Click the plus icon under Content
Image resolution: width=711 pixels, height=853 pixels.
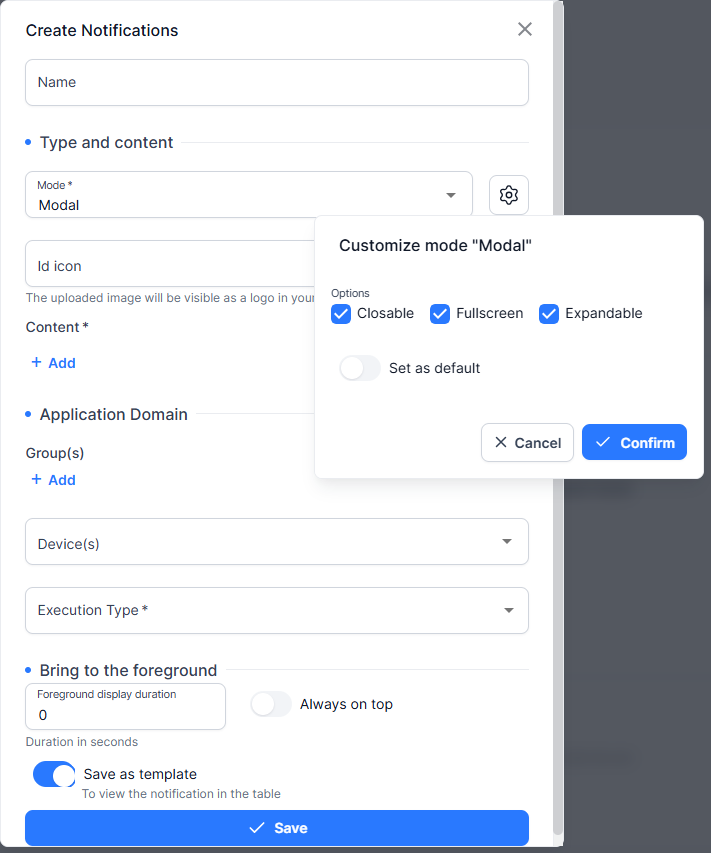click(36, 362)
